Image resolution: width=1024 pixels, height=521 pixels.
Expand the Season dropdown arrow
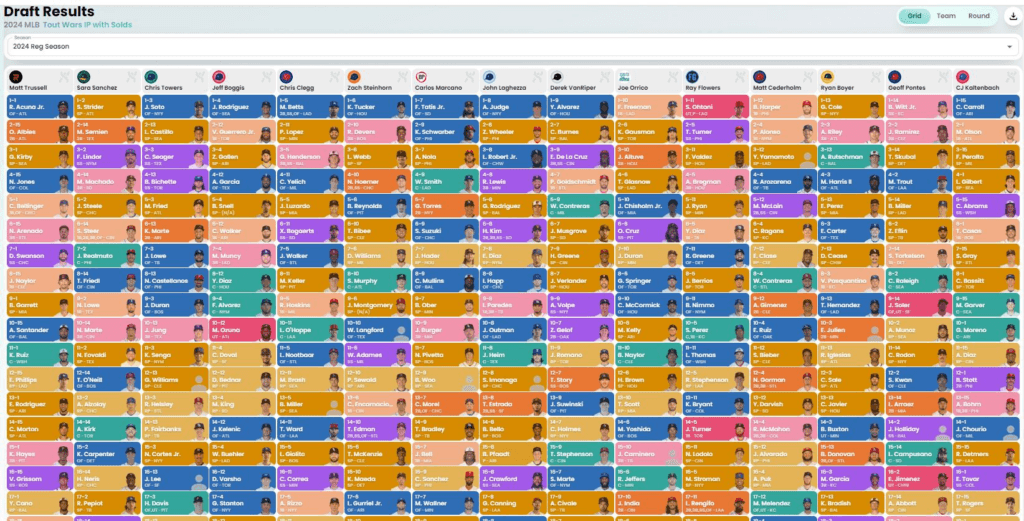click(1009, 46)
